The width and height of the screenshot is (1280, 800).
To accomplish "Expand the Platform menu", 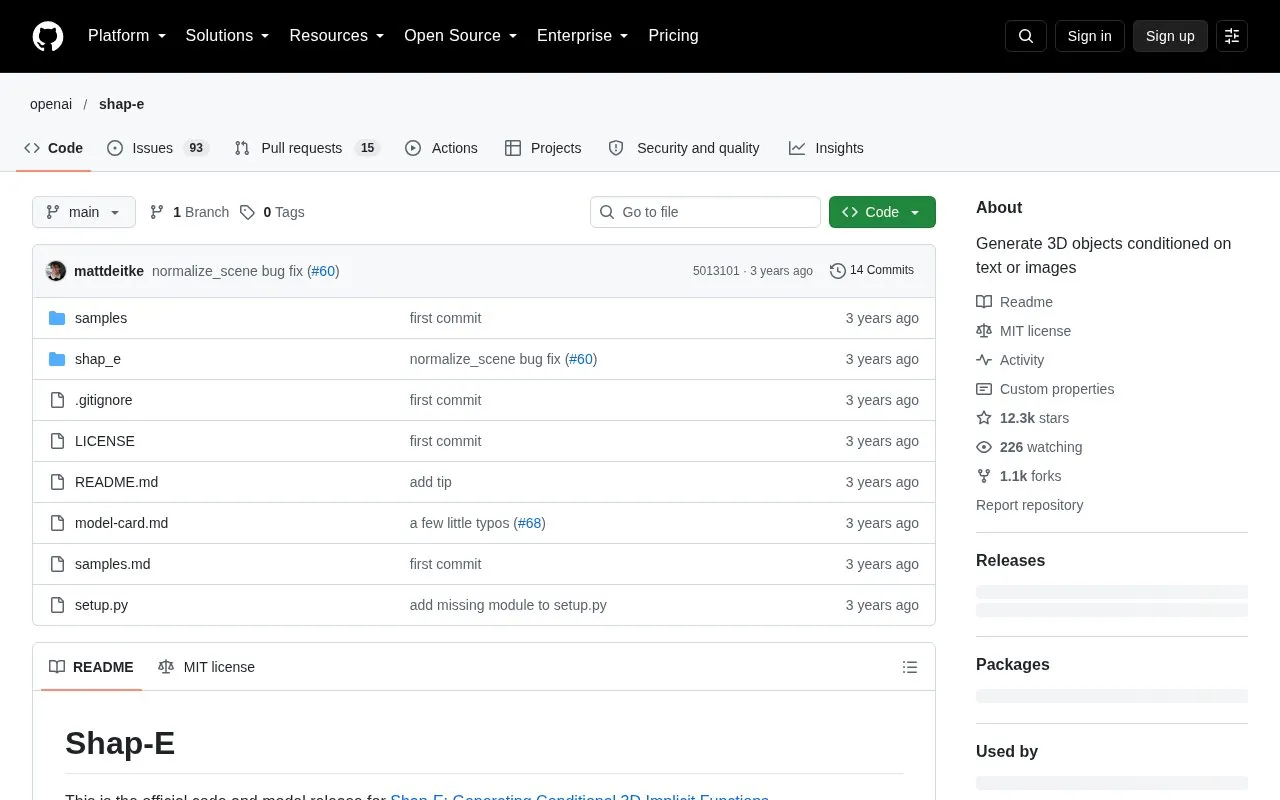I will pos(127,36).
